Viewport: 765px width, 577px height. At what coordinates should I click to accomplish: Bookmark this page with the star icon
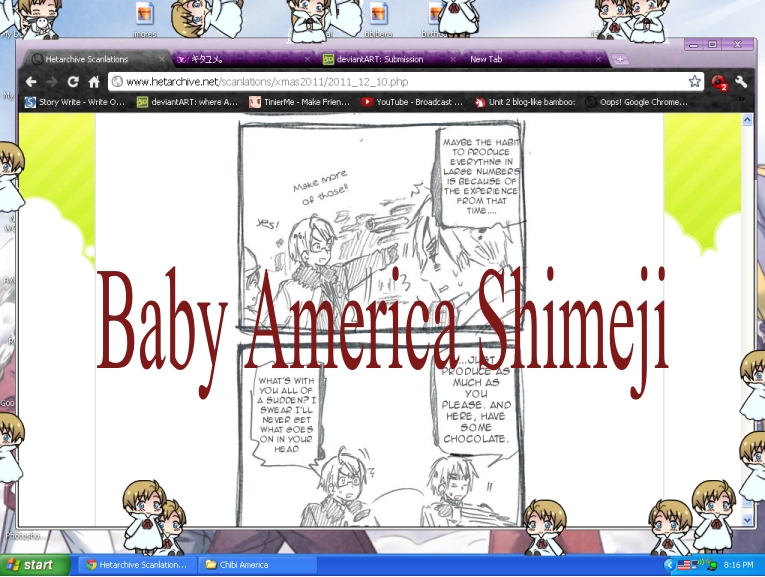click(x=695, y=81)
